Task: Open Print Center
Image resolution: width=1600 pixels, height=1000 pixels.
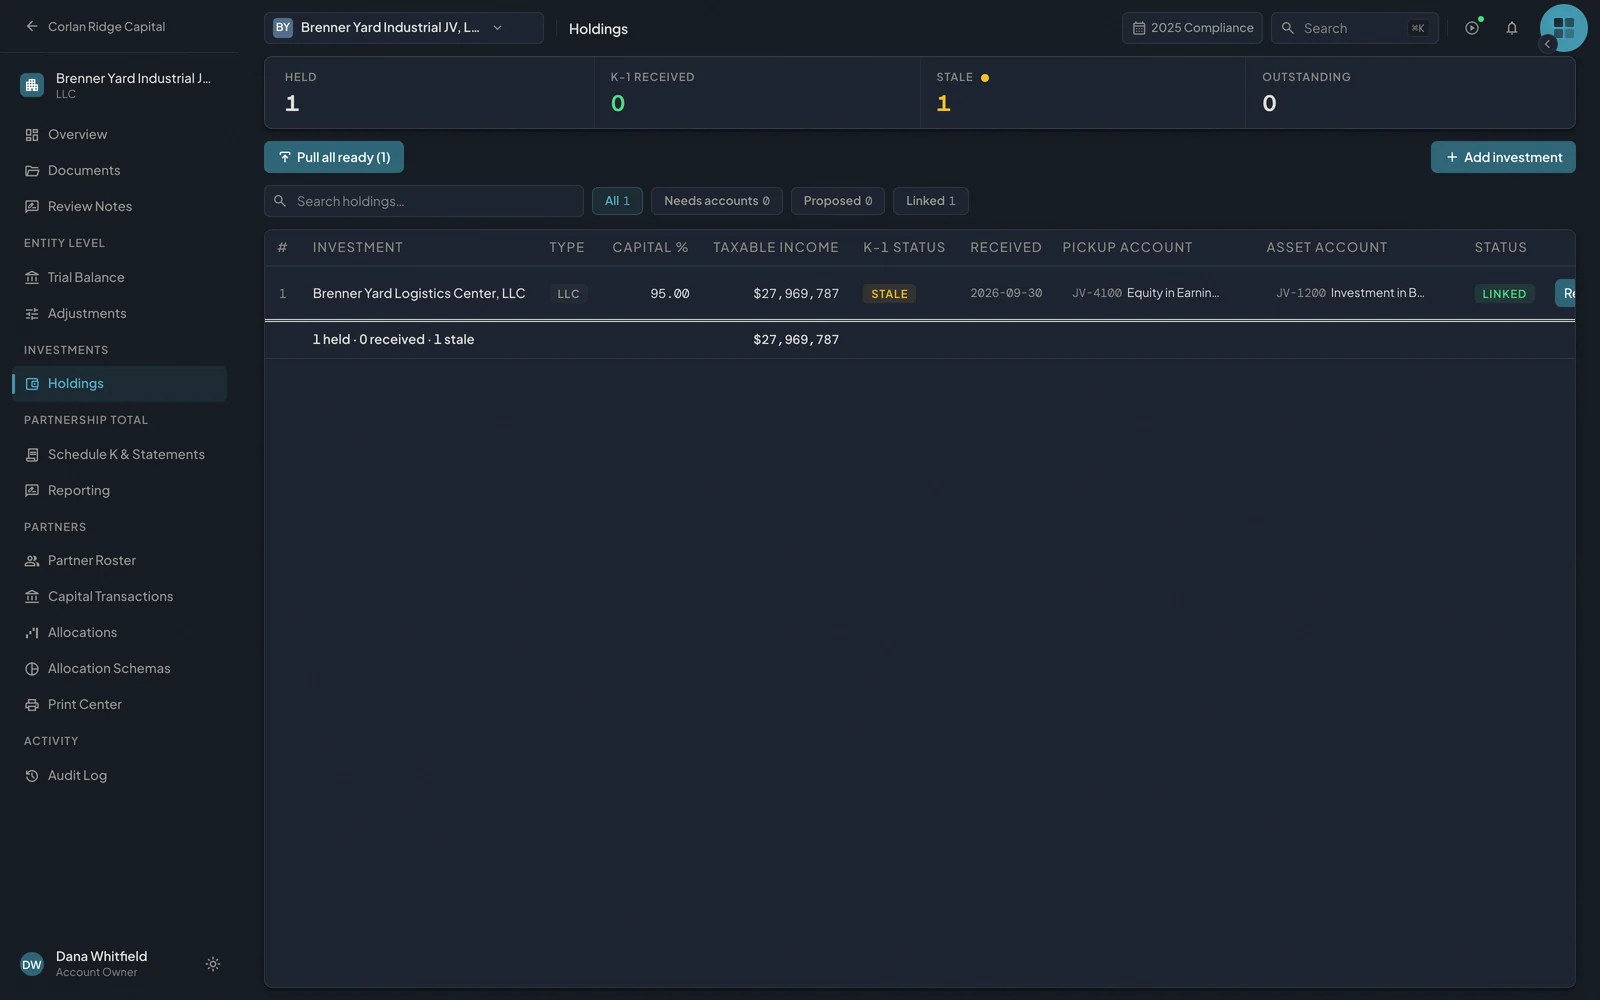Action: 120,704
